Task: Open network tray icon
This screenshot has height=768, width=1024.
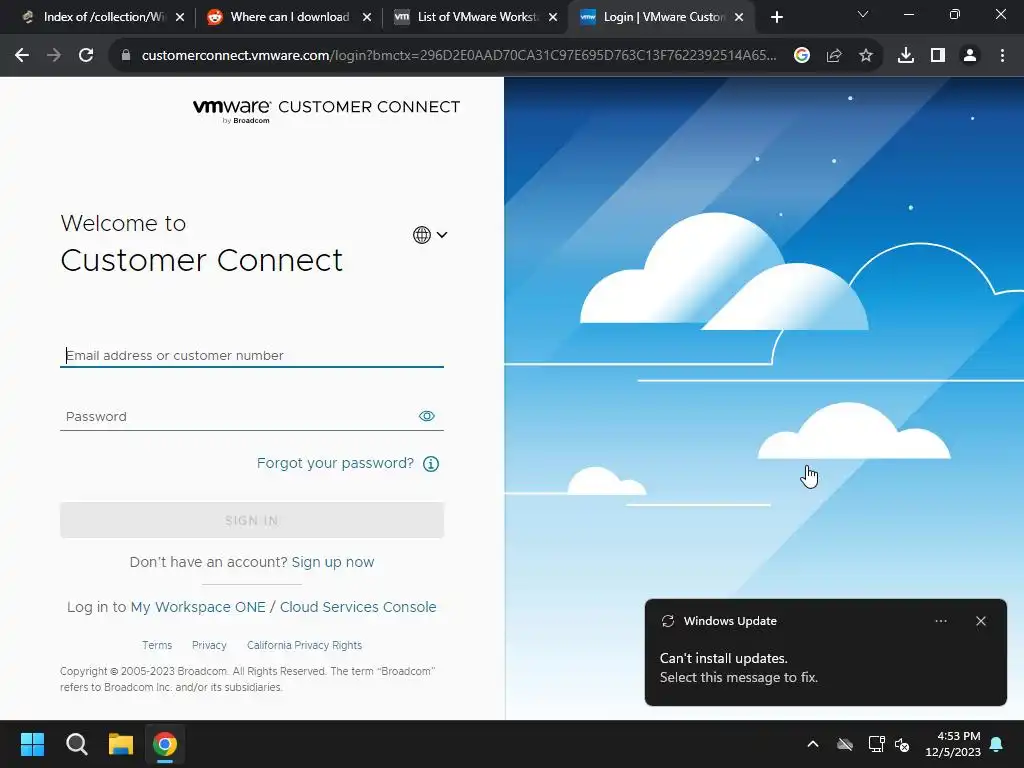Action: [876, 744]
